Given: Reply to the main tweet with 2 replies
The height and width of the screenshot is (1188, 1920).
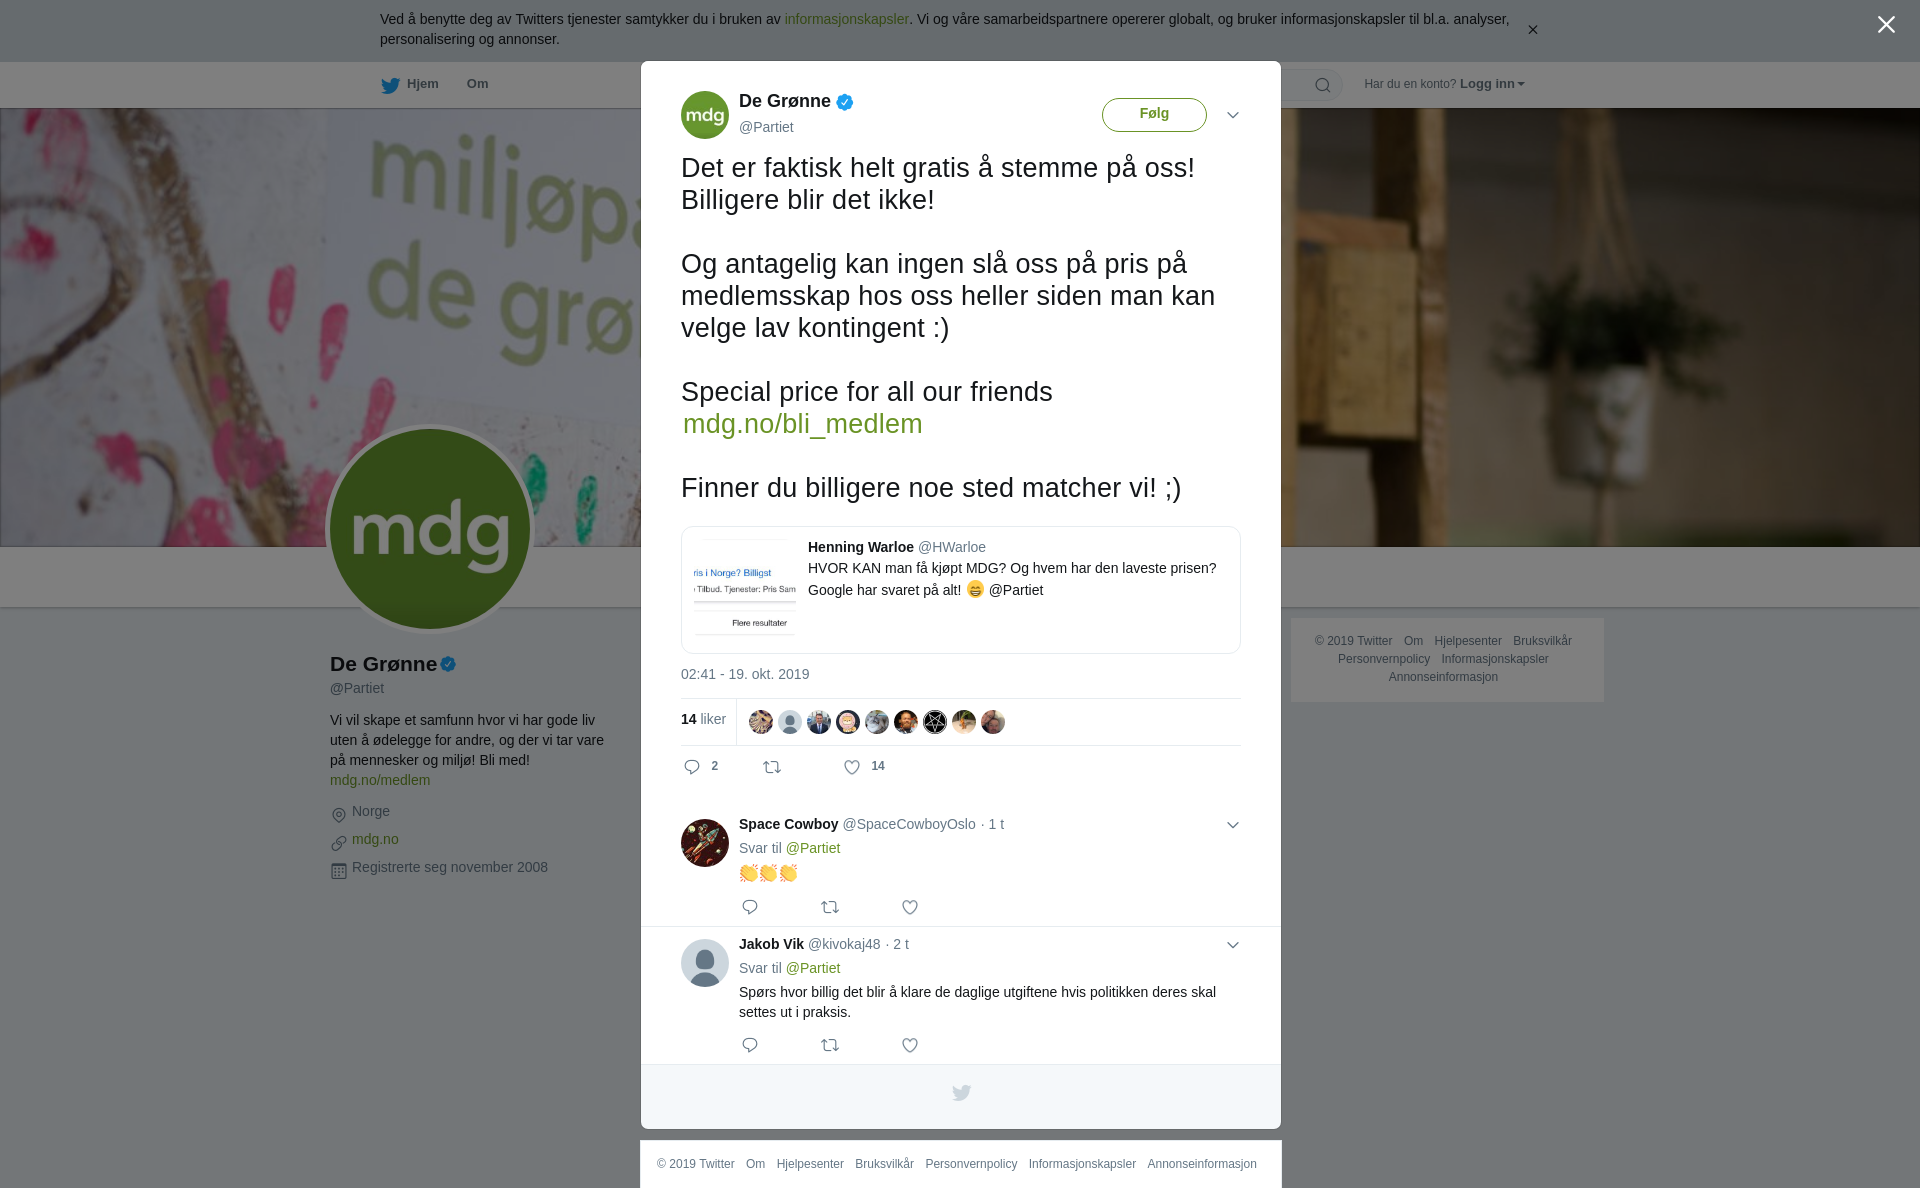Looking at the screenshot, I should [x=692, y=767].
